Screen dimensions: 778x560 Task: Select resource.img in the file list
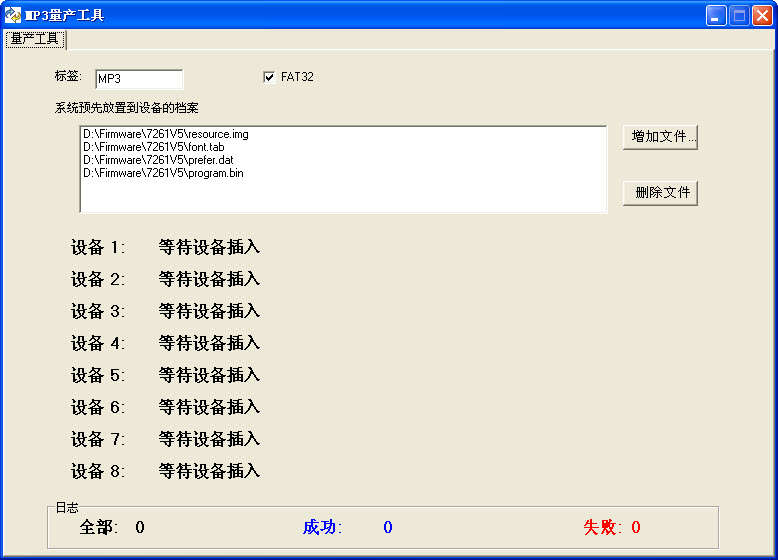(165, 134)
